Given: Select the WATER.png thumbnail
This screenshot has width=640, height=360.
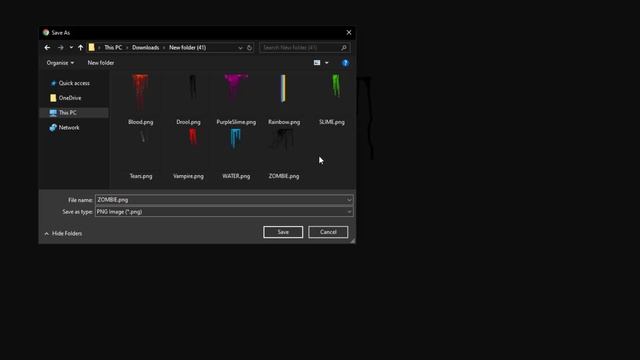Looking at the screenshot, I should point(236,139).
